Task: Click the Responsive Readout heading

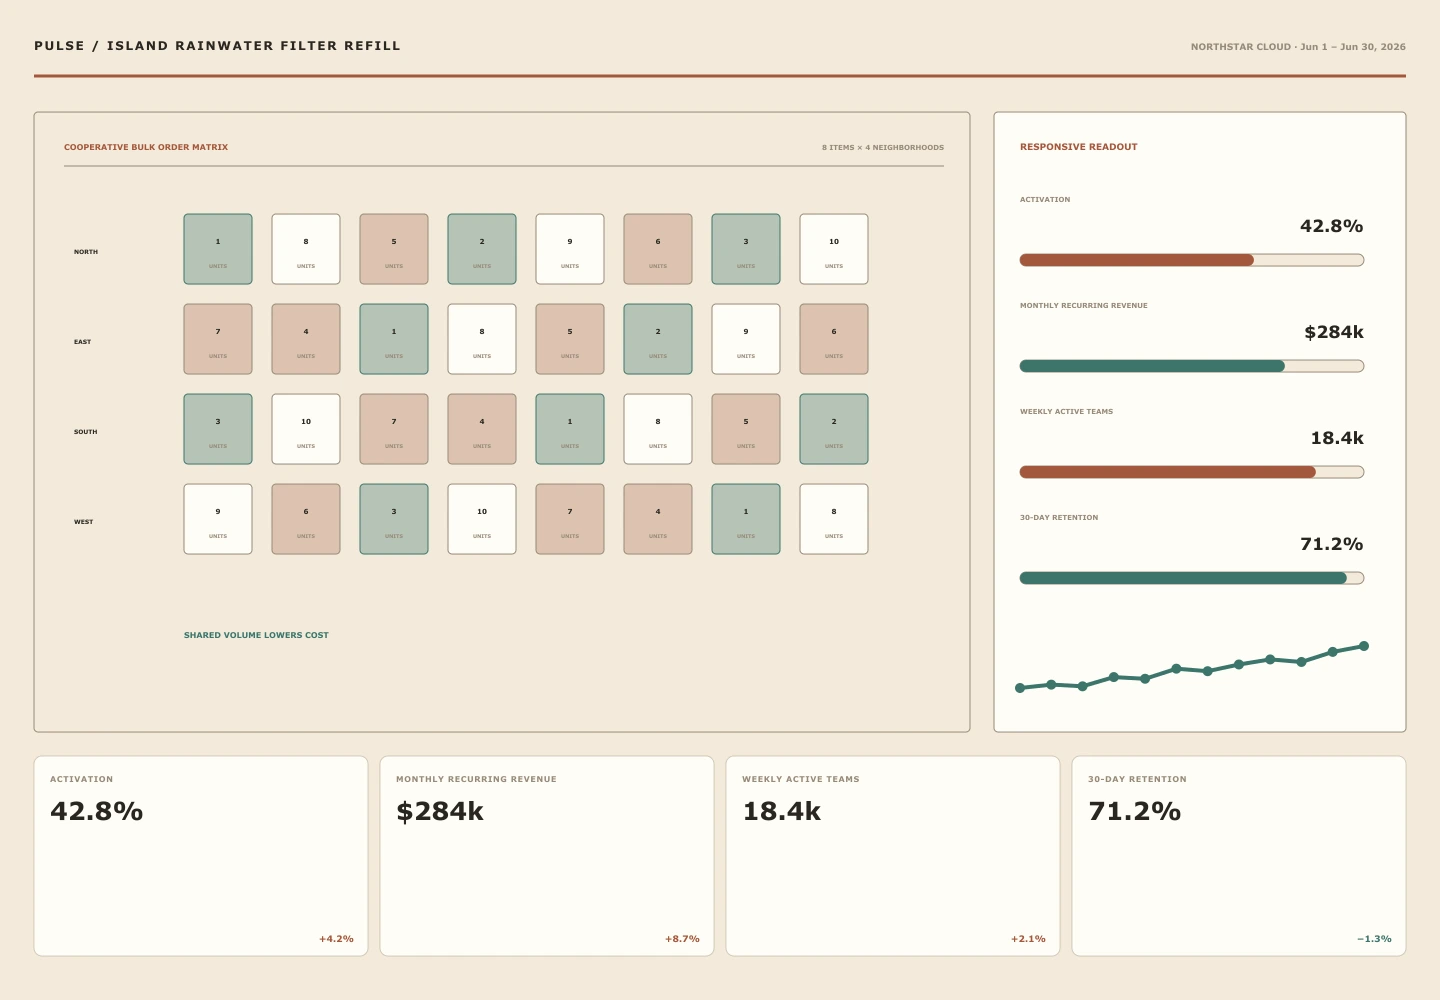Action: 1079,147
